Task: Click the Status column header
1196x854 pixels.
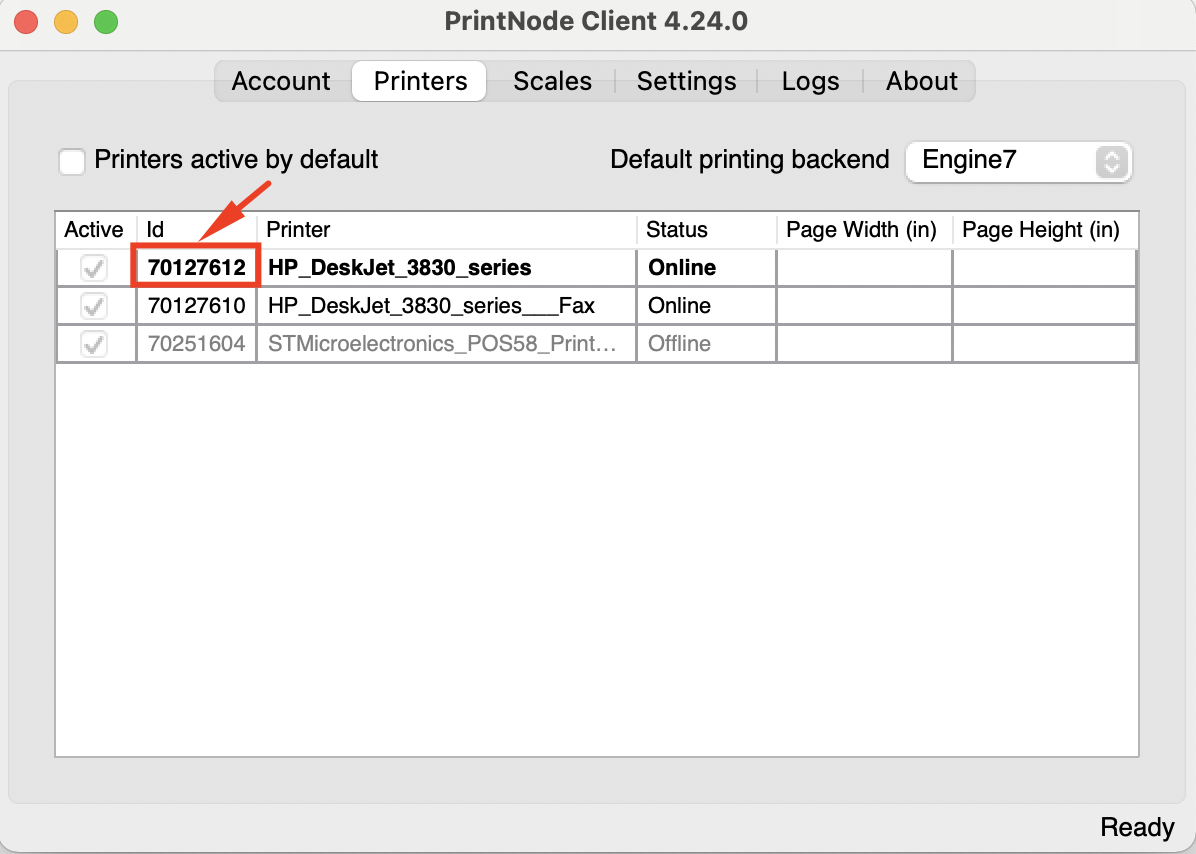Action: pyautogui.click(x=706, y=230)
